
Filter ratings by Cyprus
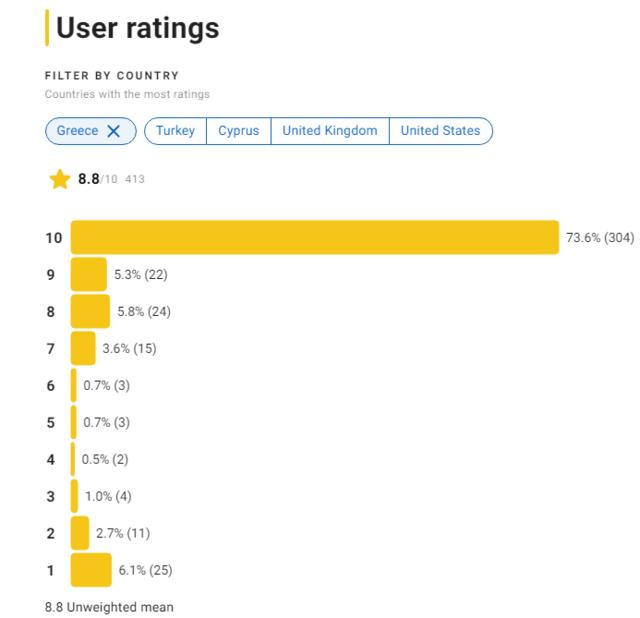click(x=238, y=131)
